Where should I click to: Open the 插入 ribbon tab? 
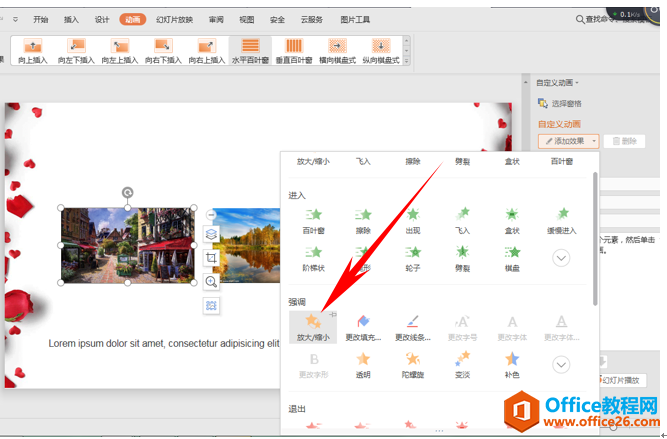tap(71, 20)
